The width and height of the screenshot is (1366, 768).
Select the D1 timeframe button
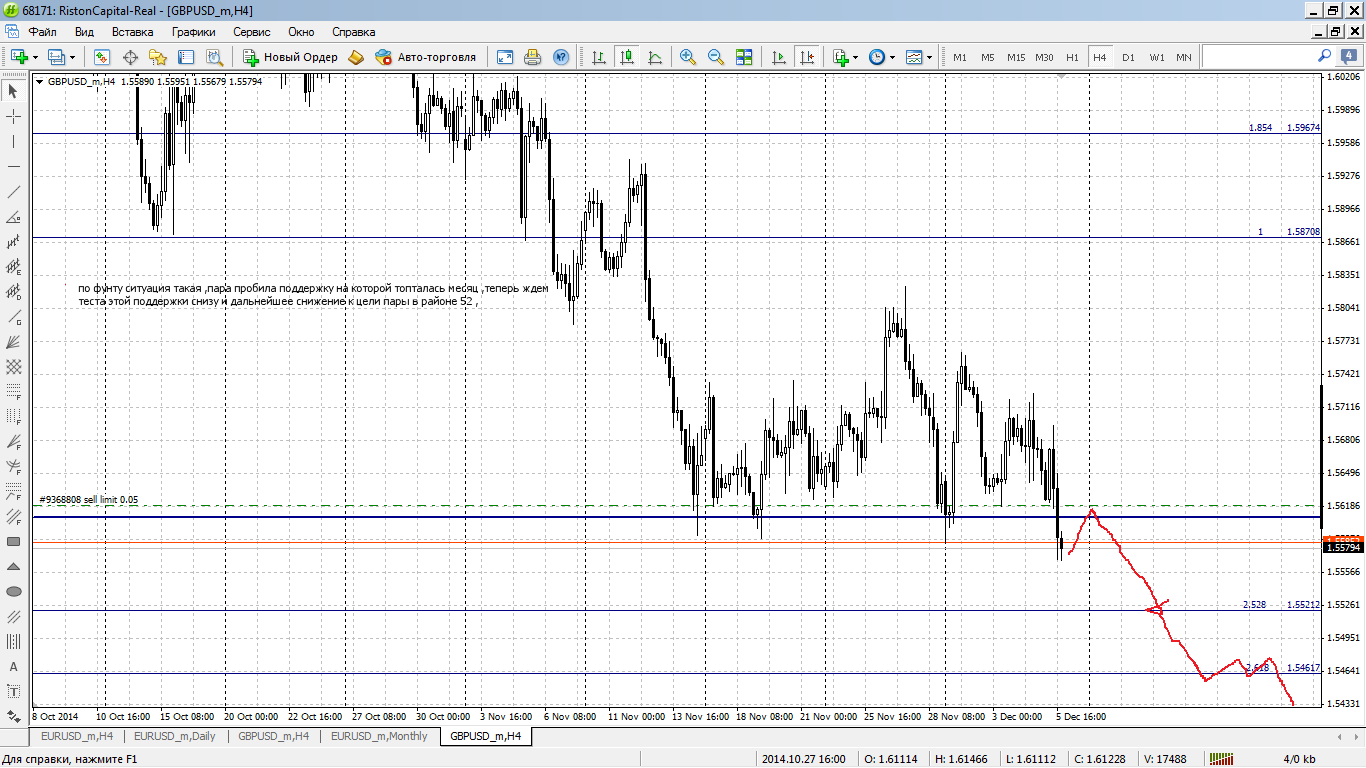(x=1128, y=57)
